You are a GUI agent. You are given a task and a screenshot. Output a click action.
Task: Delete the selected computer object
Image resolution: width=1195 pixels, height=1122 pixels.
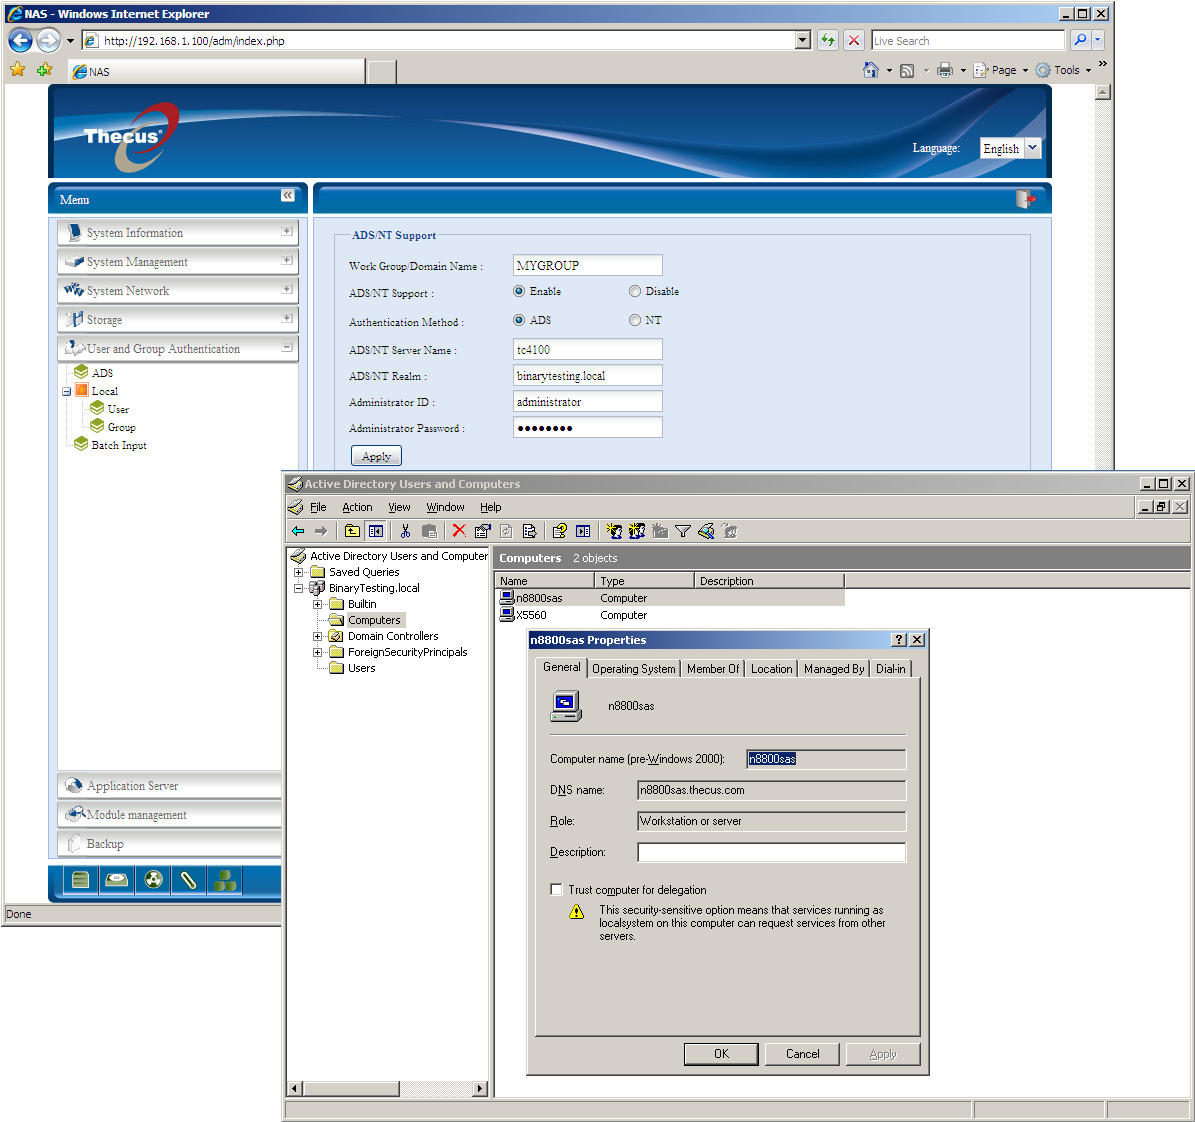tap(458, 531)
